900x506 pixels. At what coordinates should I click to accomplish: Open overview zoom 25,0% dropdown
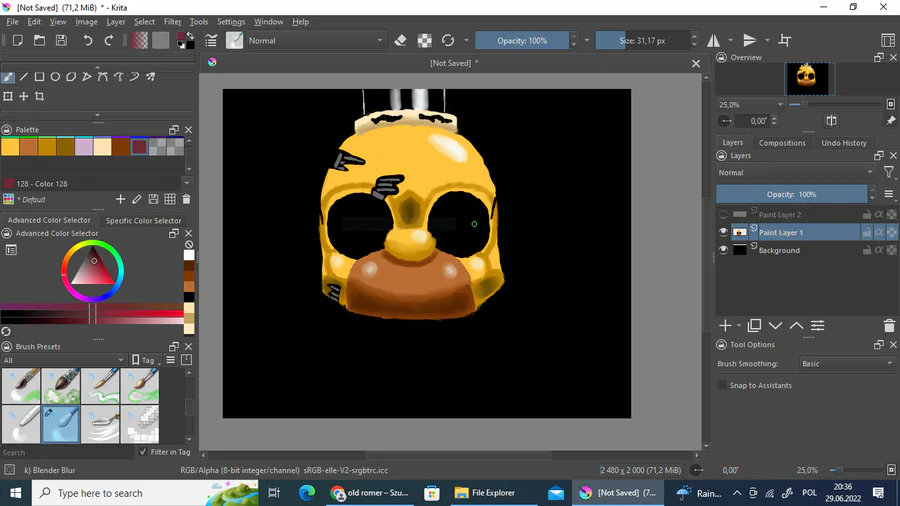tap(751, 104)
